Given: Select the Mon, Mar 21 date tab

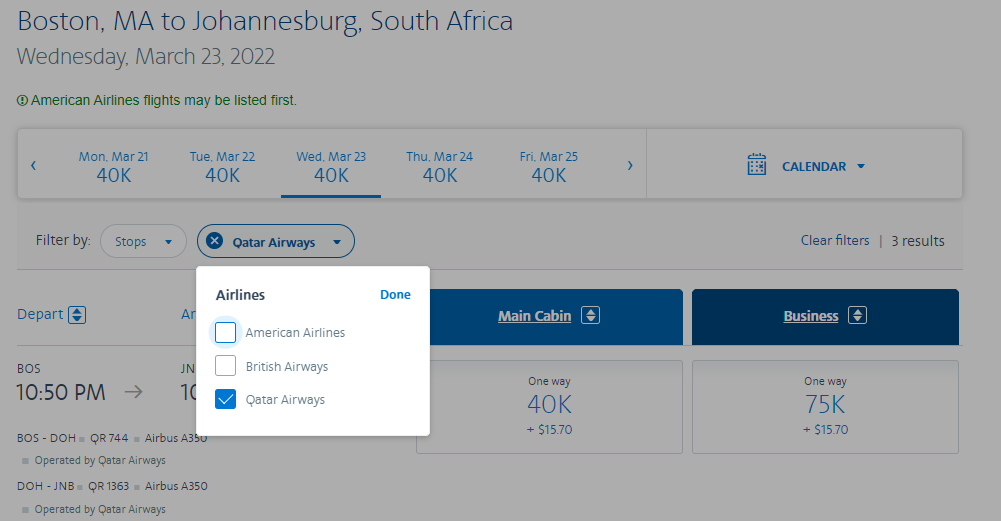Looking at the screenshot, I should [114, 166].
